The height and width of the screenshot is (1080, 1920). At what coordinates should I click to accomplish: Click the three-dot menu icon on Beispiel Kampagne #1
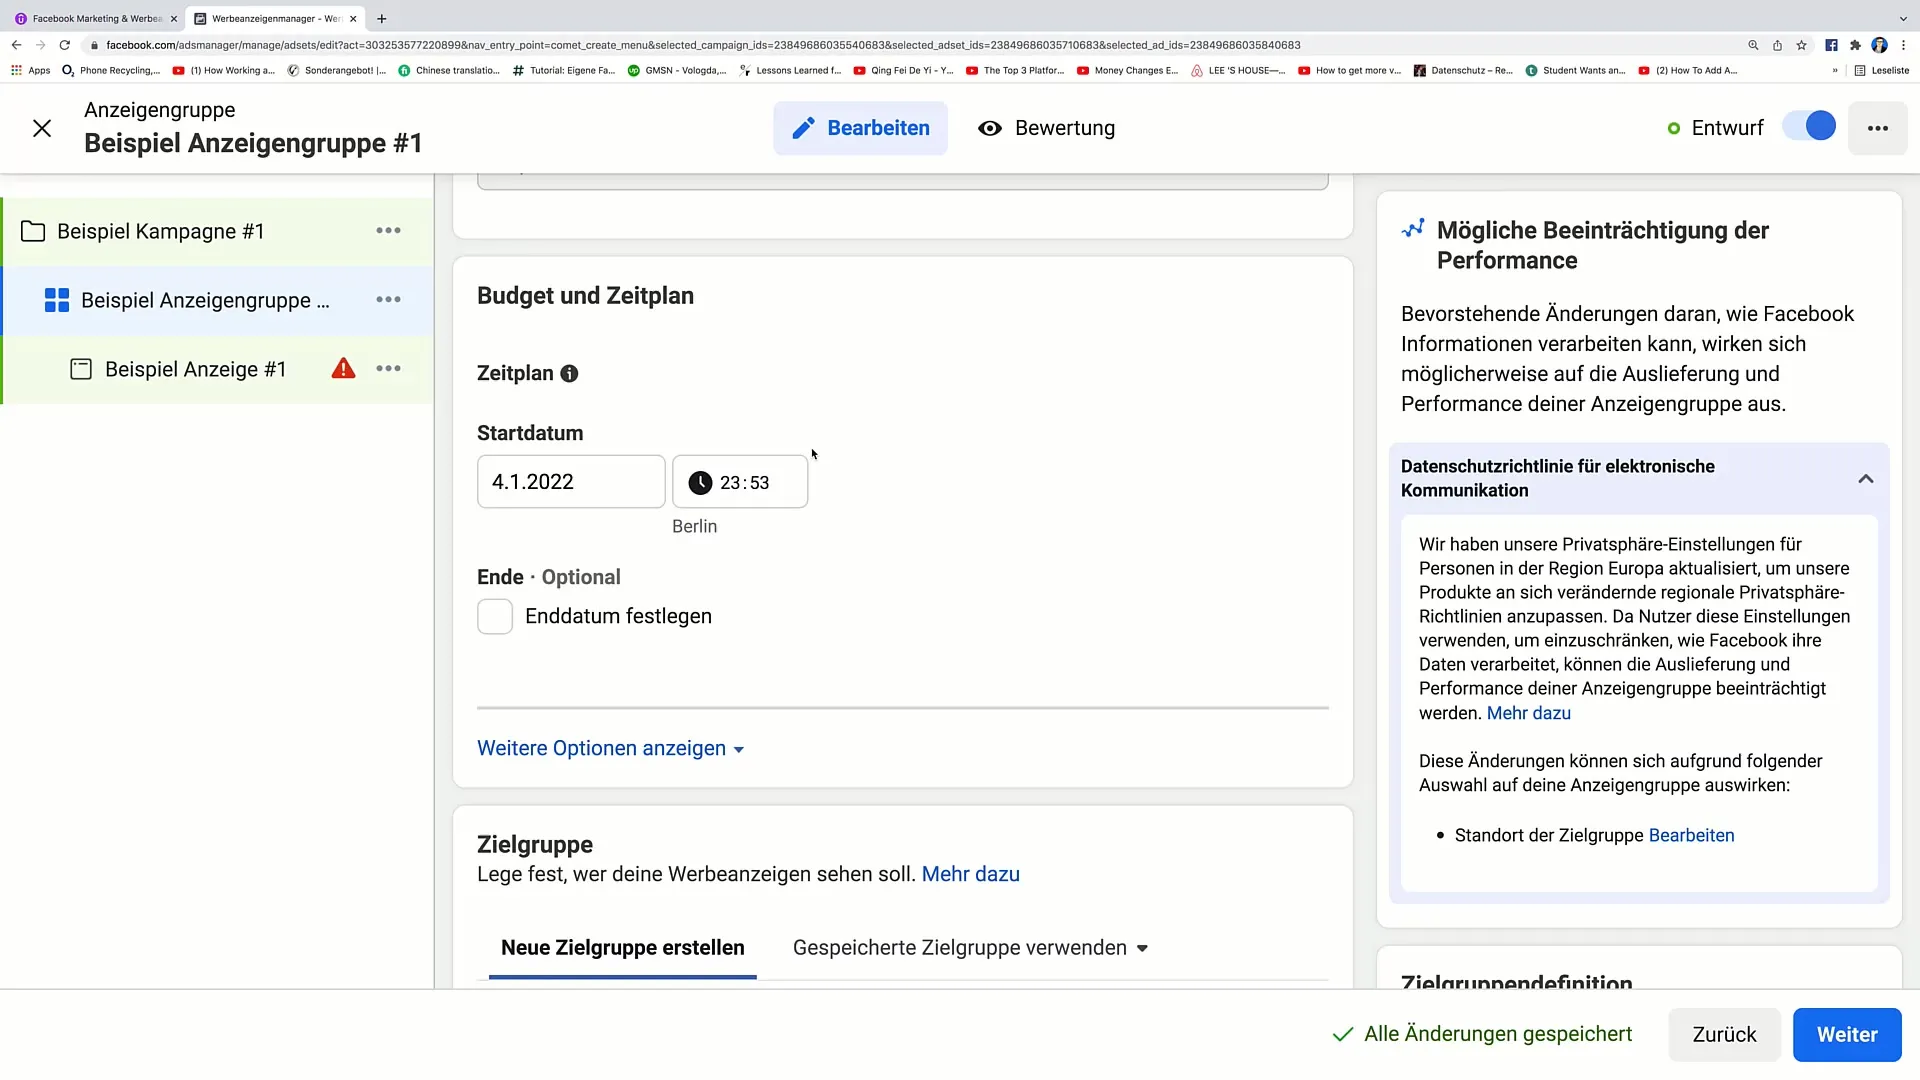(390, 232)
